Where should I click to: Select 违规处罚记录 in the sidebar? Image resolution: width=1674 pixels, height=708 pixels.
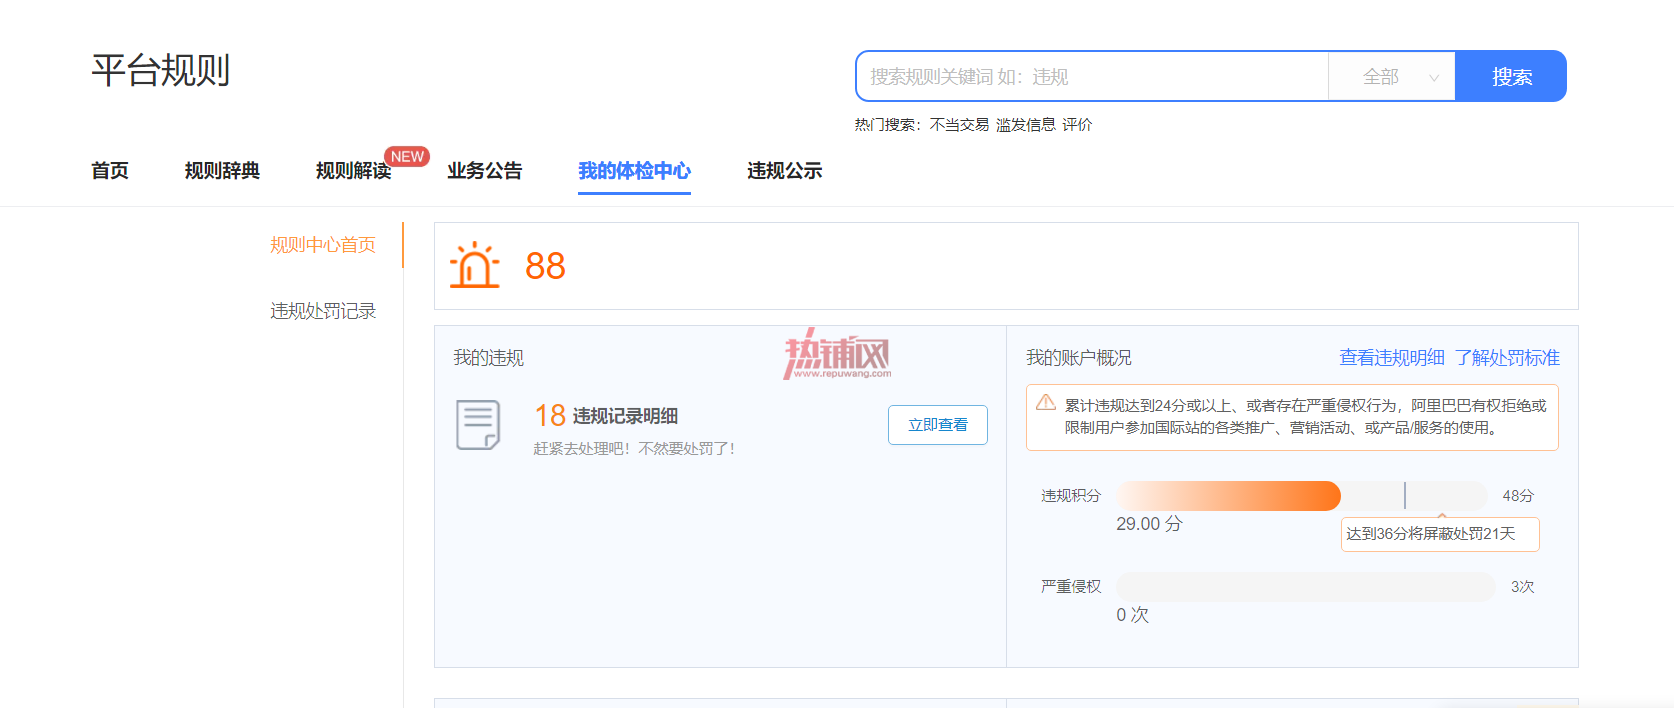[323, 311]
